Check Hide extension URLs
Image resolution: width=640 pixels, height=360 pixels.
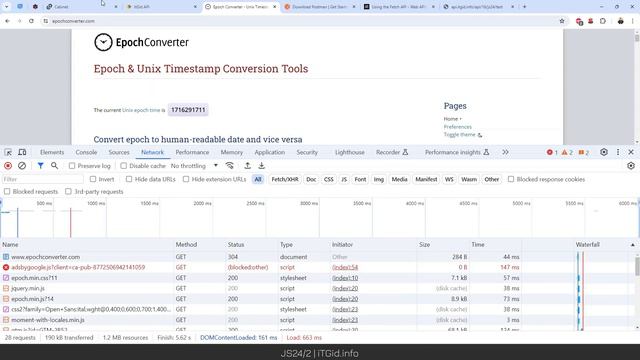click(186, 179)
